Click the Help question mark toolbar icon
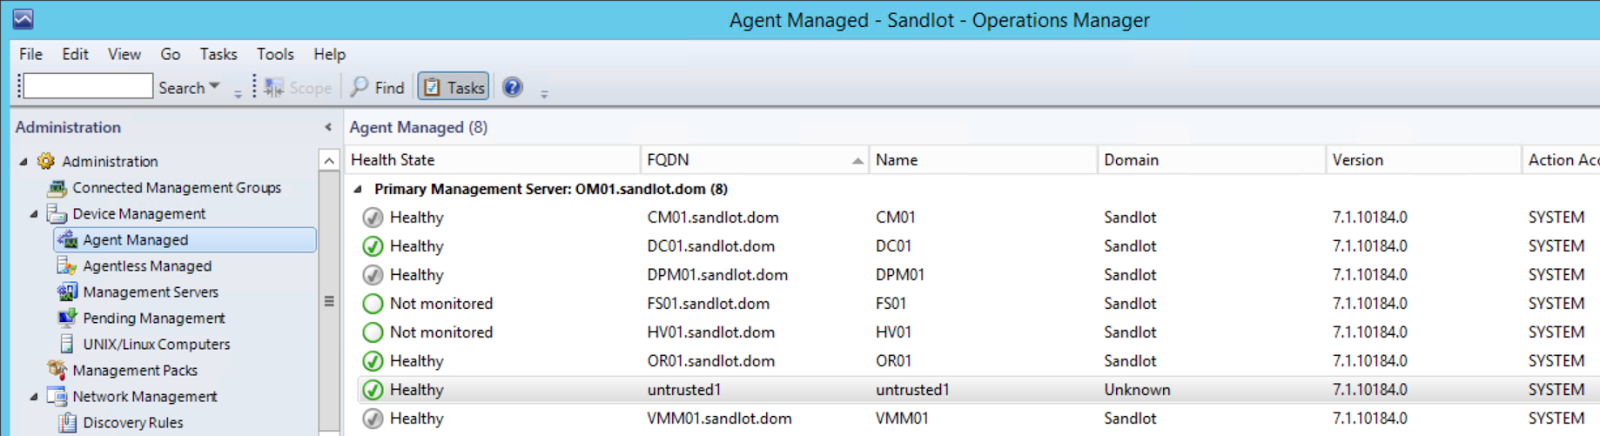The width and height of the screenshot is (1600, 436). tap(512, 88)
